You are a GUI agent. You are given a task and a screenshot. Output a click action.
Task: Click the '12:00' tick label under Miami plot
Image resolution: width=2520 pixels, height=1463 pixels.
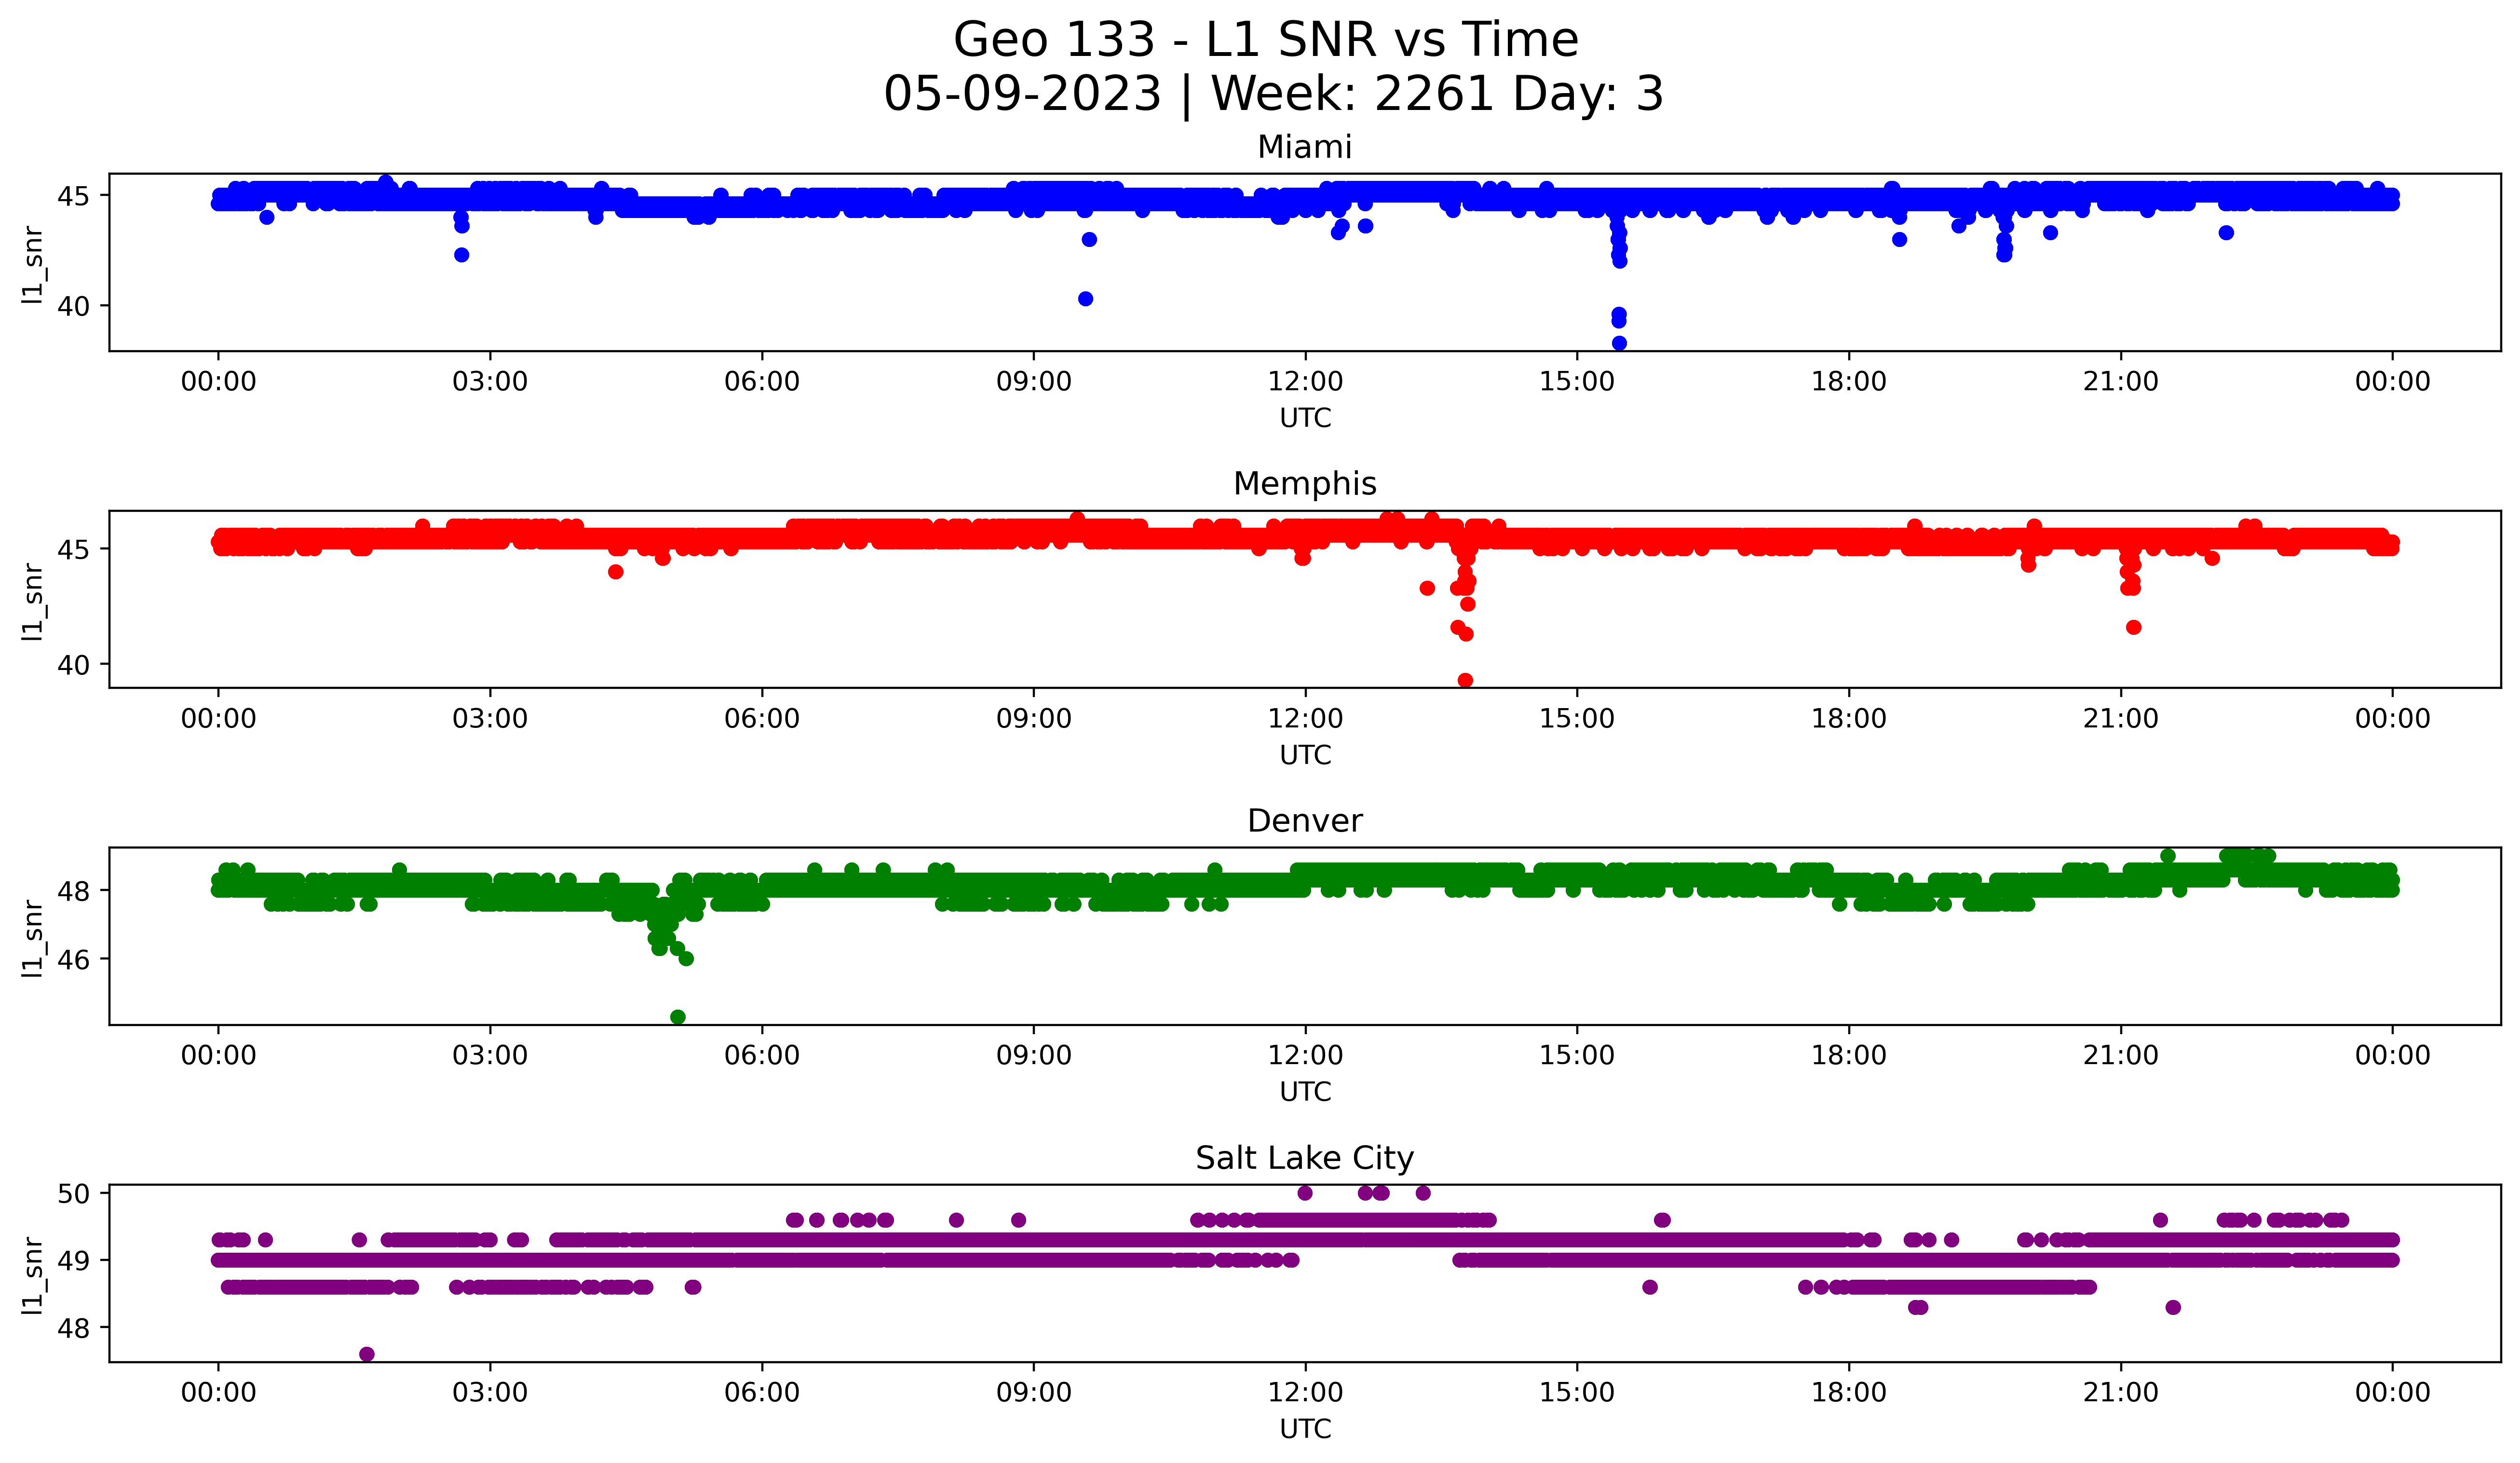(x=1305, y=382)
